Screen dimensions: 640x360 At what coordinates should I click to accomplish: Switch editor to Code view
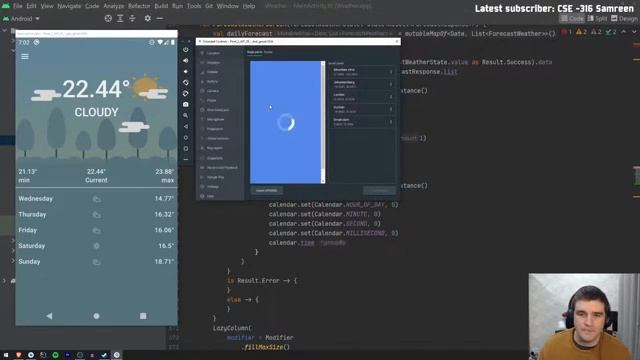[x=572, y=18]
